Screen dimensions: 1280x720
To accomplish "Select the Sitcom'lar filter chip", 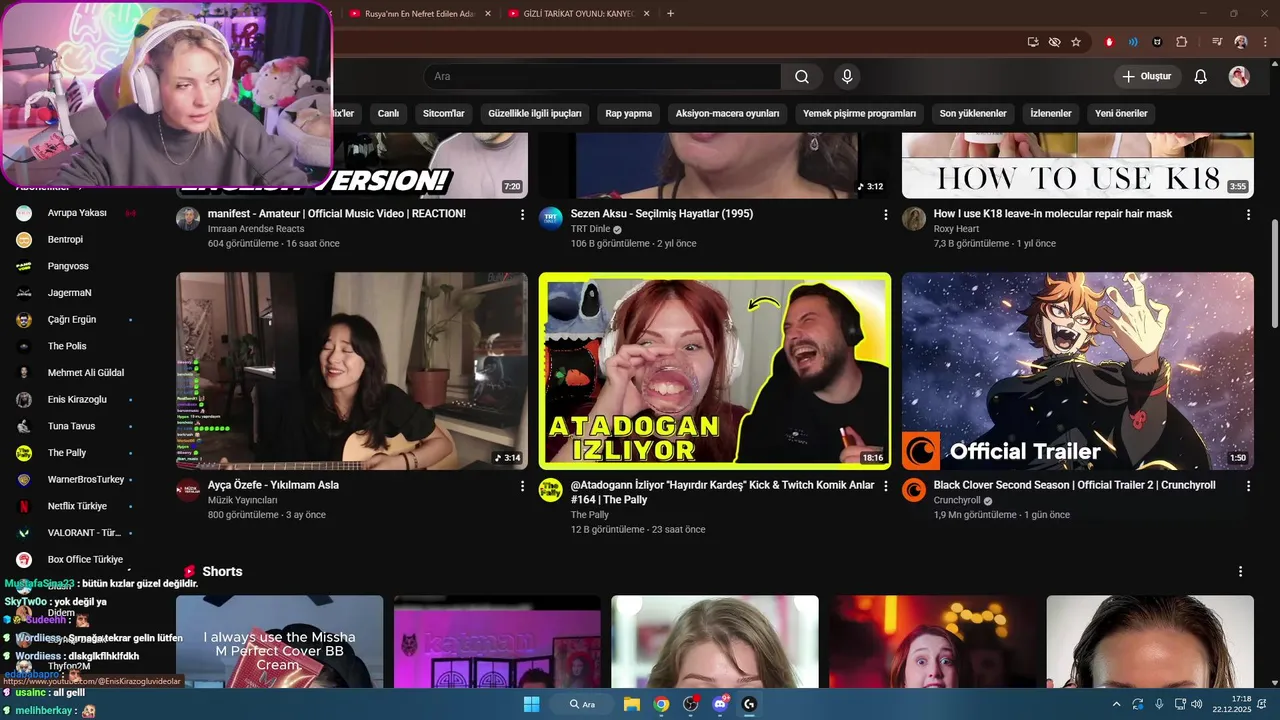I will pyautogui.click(x=444, y=114).
